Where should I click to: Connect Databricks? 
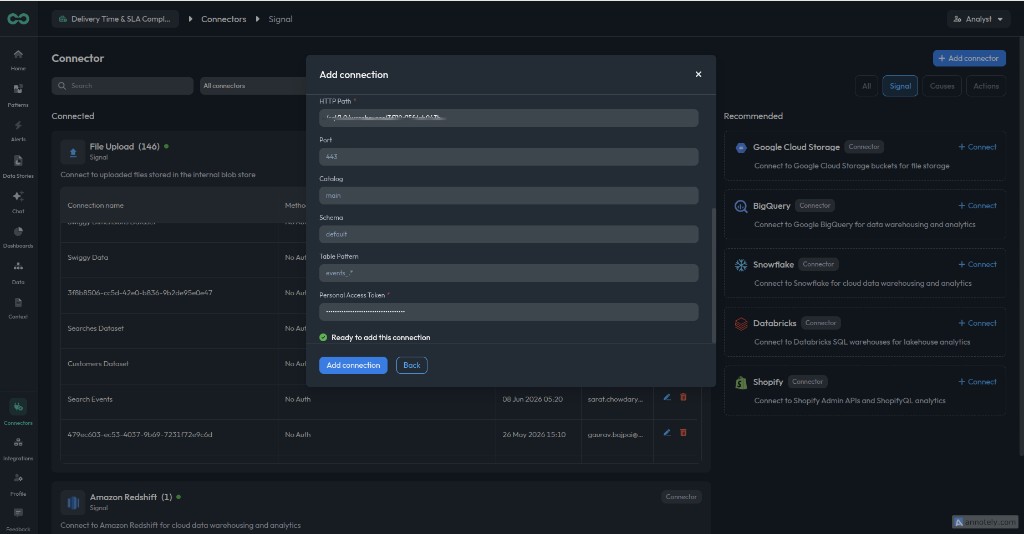977,323
